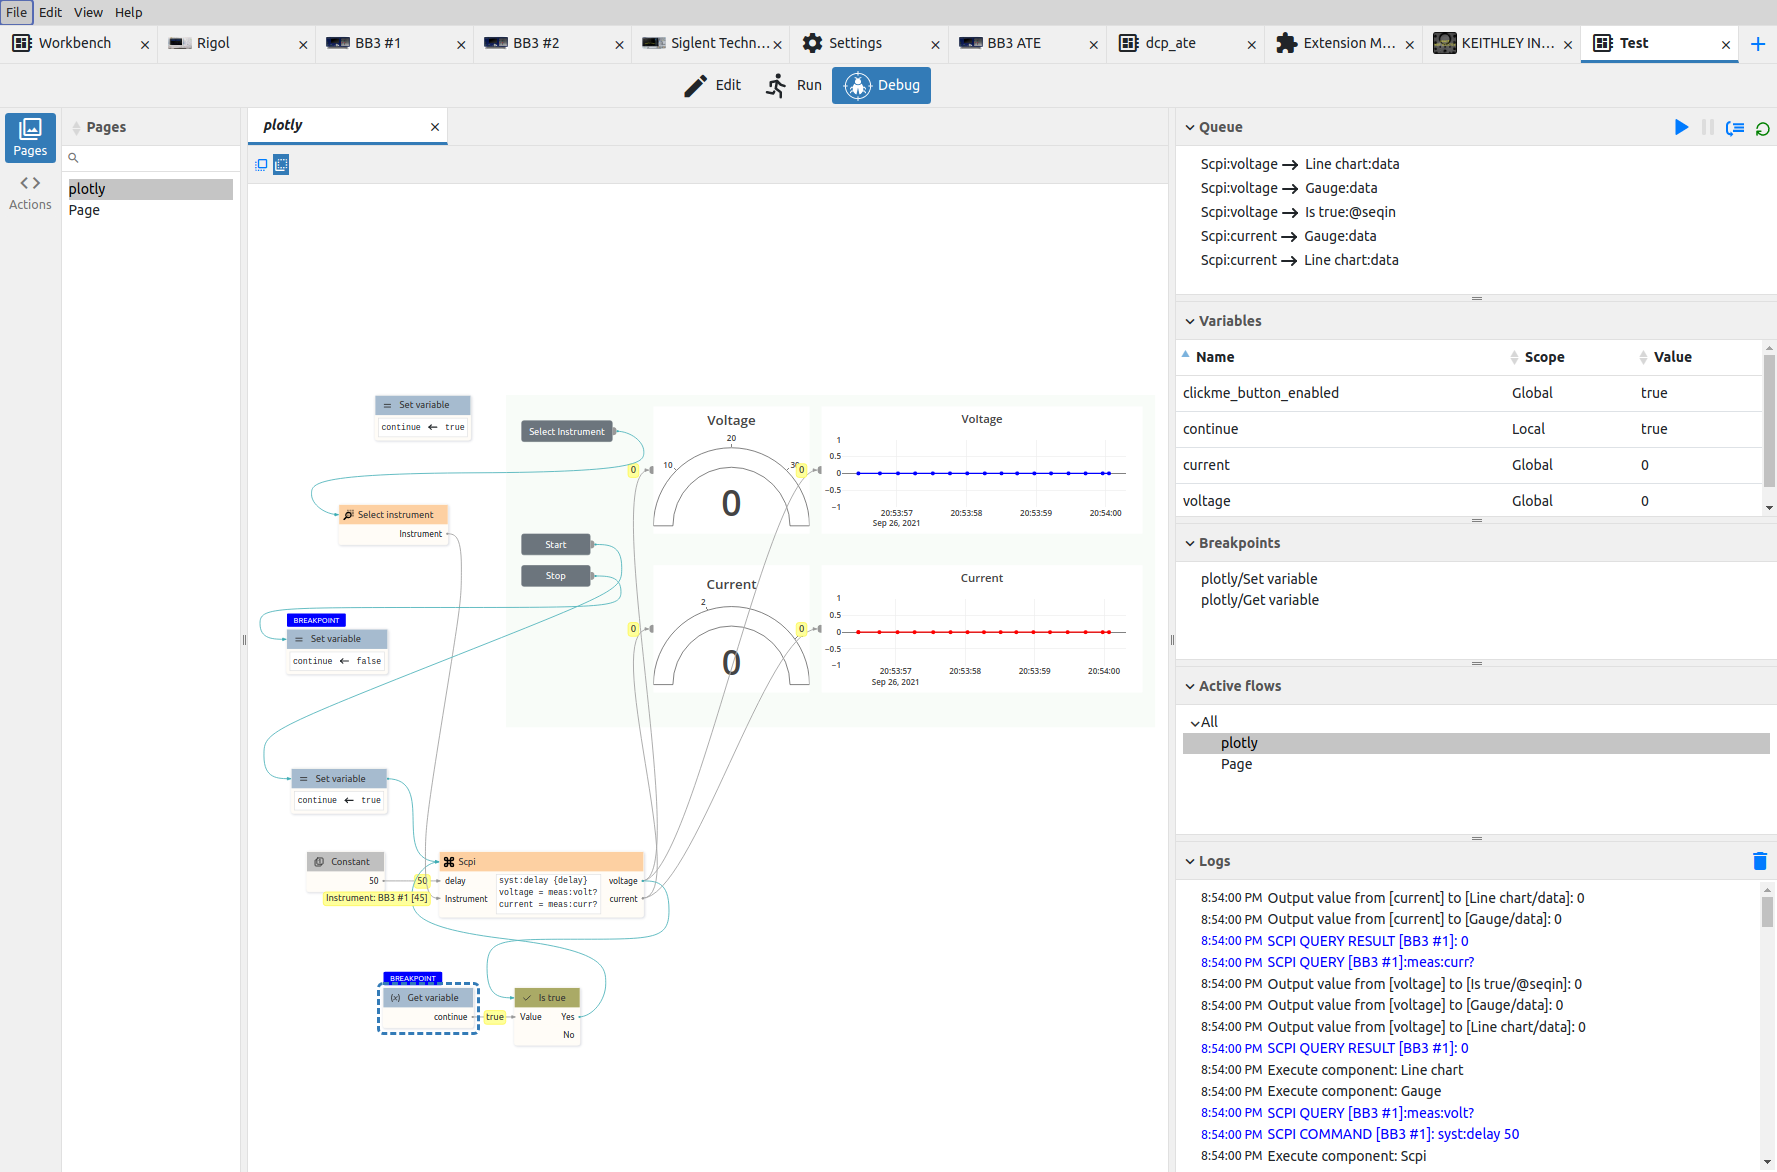1777x1172 pixels.
Task: Open the Help menu
Action: (x=129, y=12)
